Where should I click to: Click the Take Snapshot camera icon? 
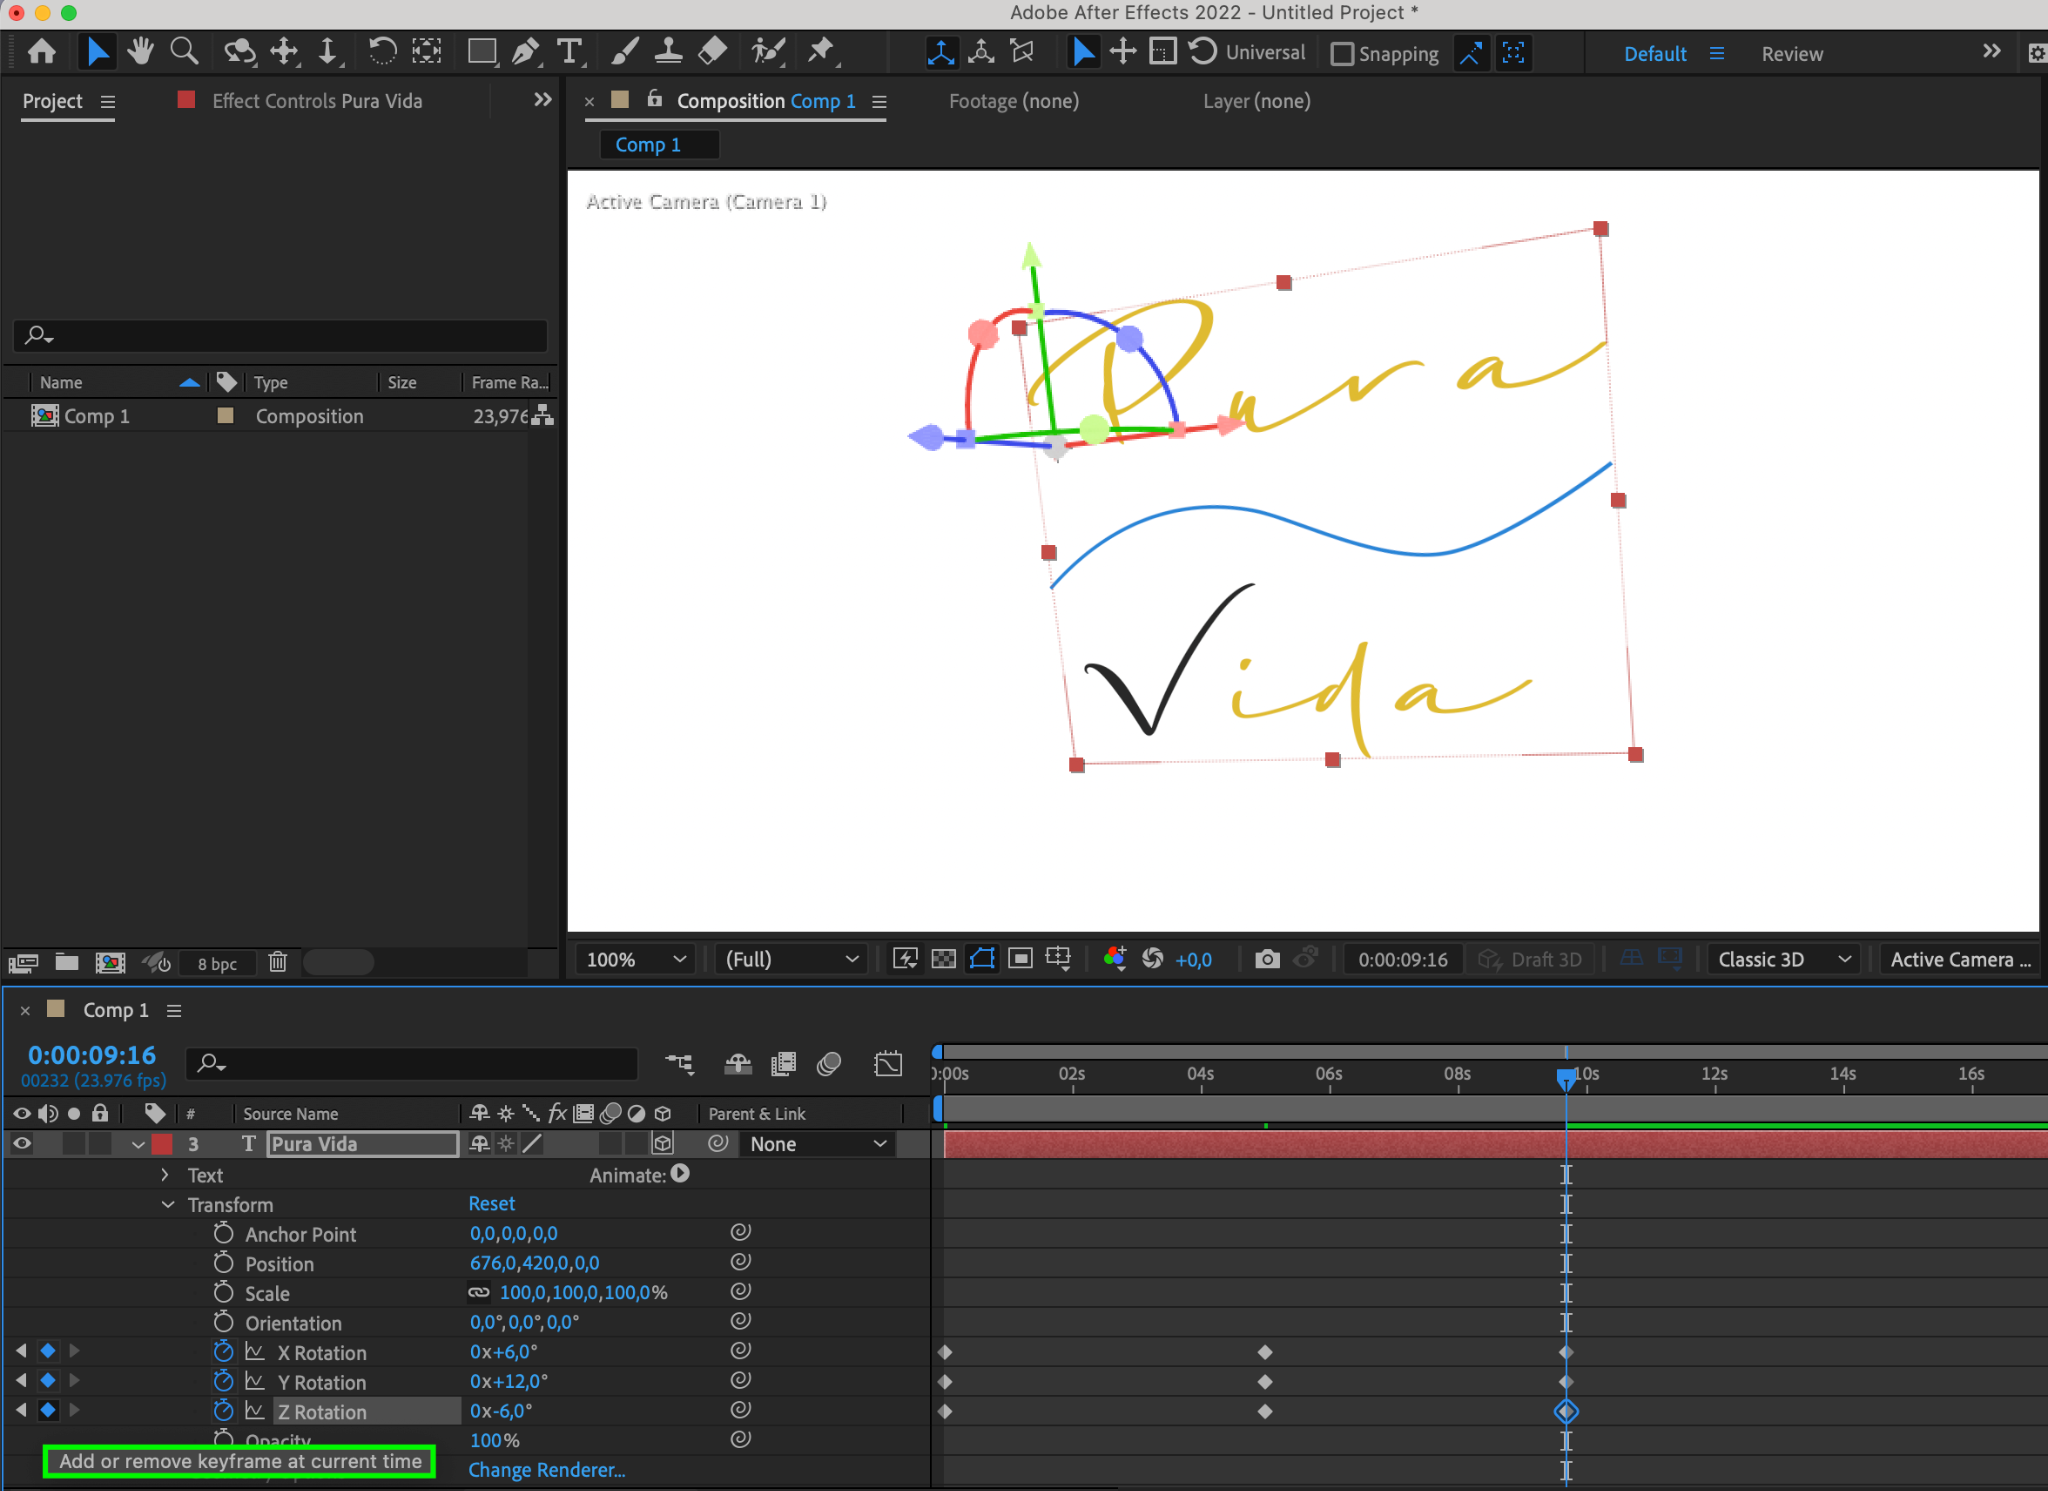[x=1267, y=959]
